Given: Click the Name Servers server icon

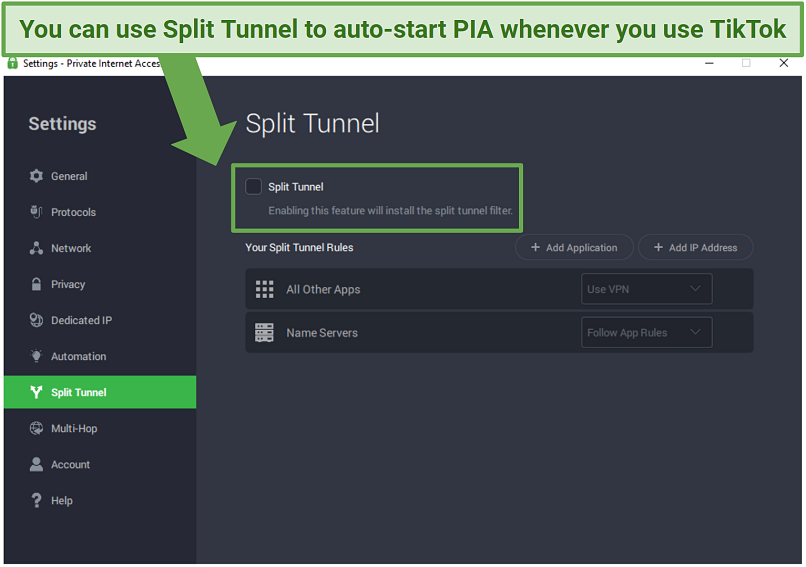Looking at the screenshot, I should [x=264, y=333].
